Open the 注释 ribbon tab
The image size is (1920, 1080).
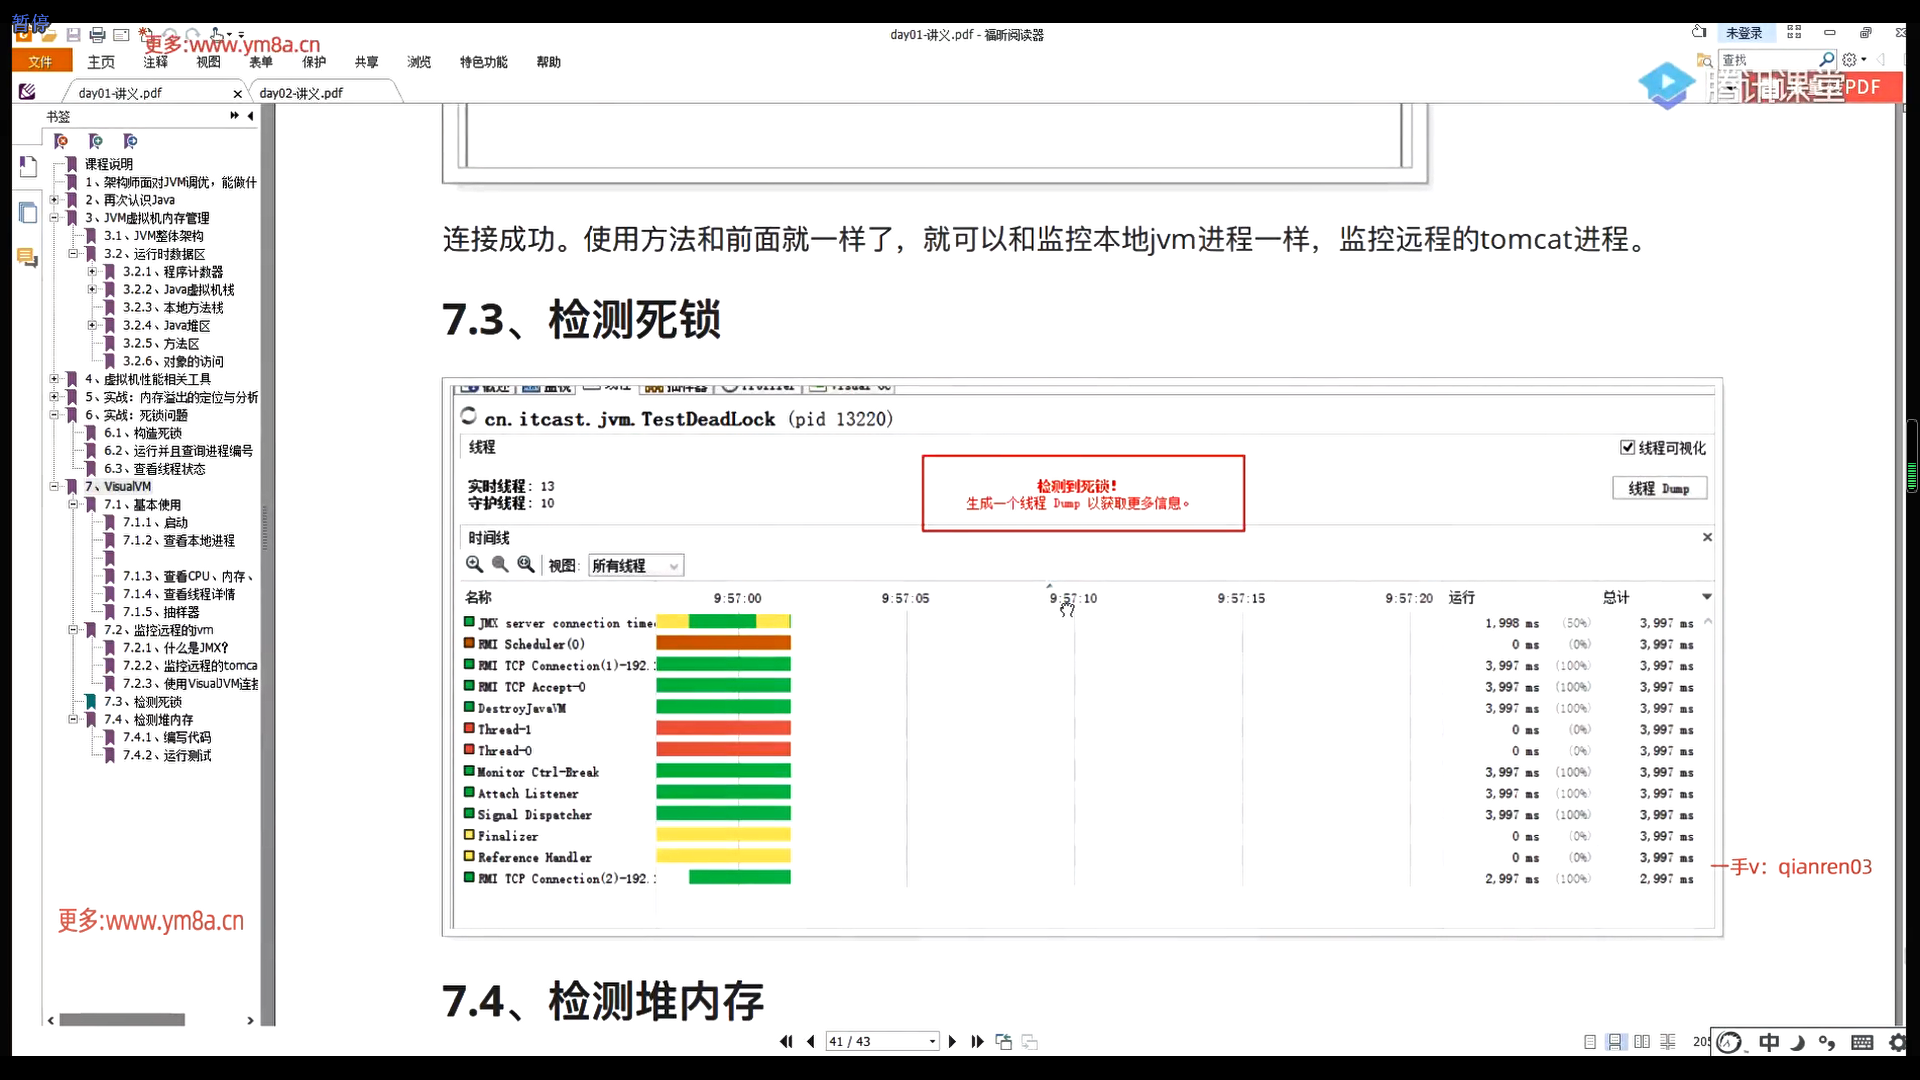click(155, 62)
